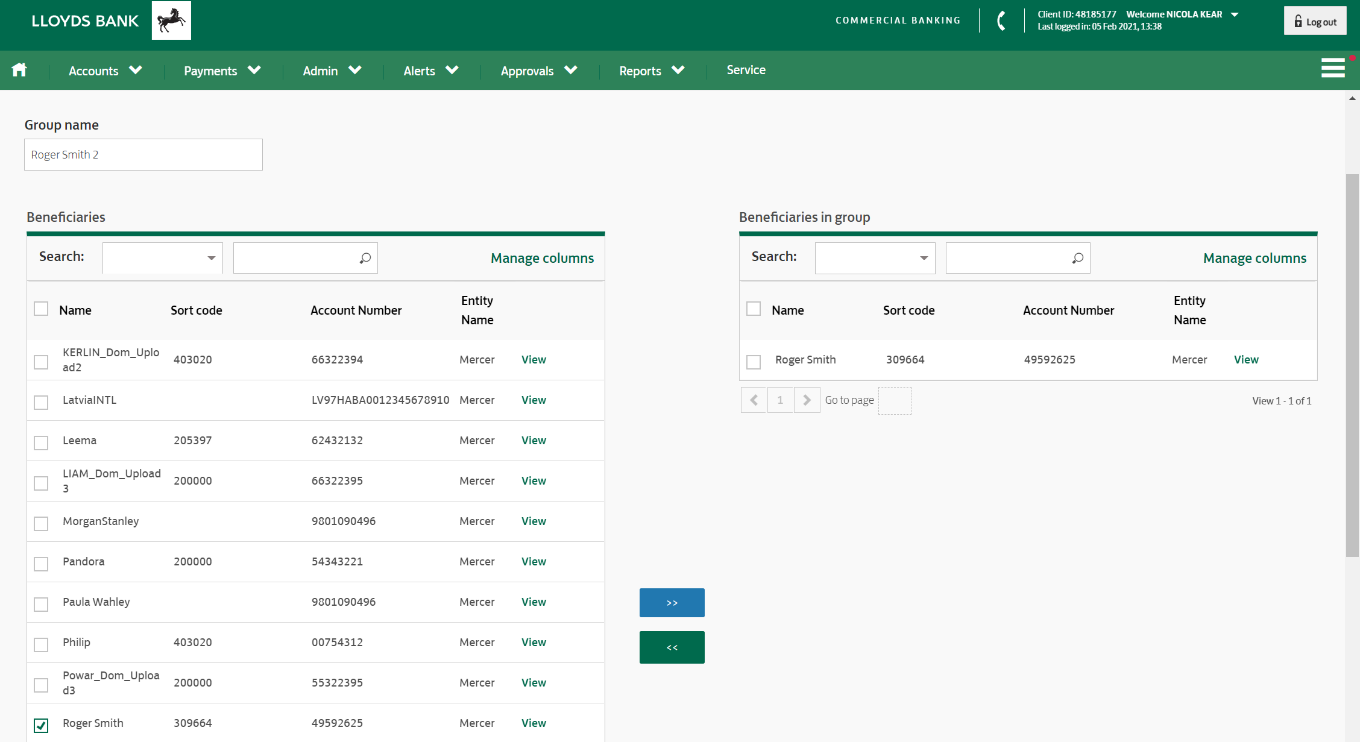Image resolution: width=1360 pixels, height=742 pixels.
Task: View the Philip beneficiary
Action: (x=534, y=642)
